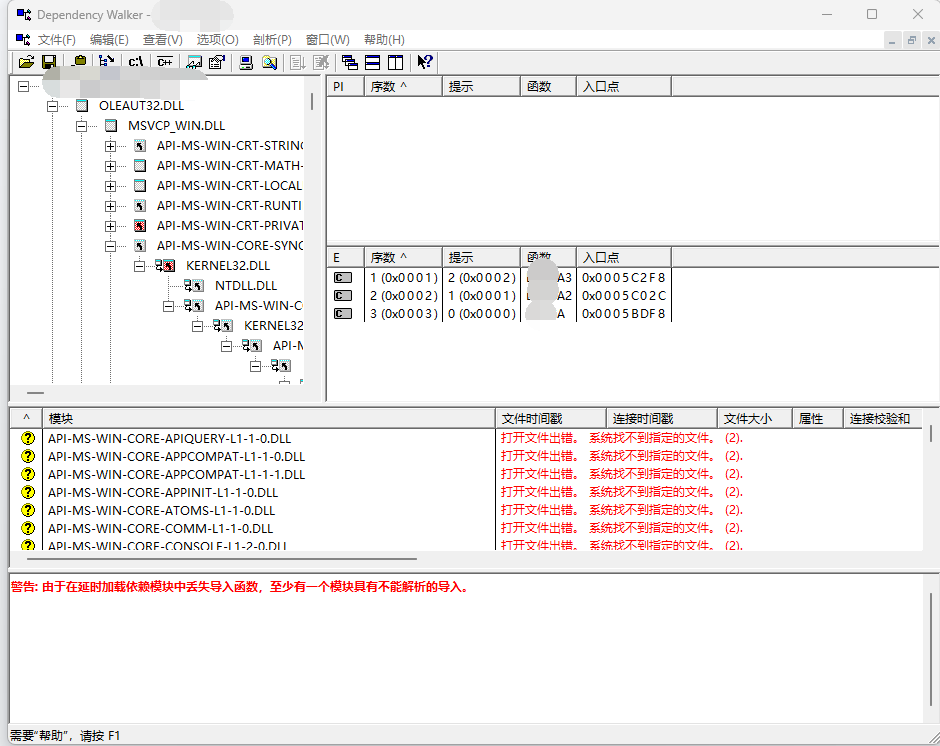The image size is (940, 746).
Task: Open the Properties toolbar icon
Action: point(216,62)
